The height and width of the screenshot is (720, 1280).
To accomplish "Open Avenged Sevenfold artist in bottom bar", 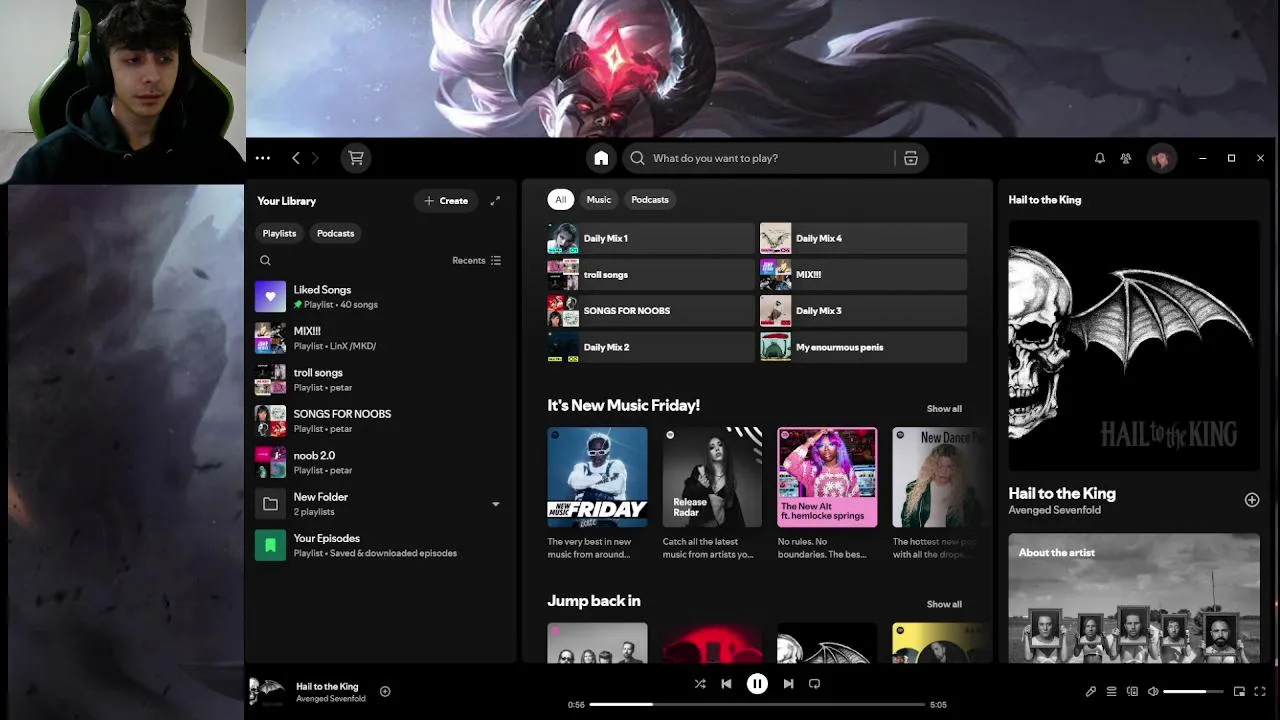I will 331,699.
